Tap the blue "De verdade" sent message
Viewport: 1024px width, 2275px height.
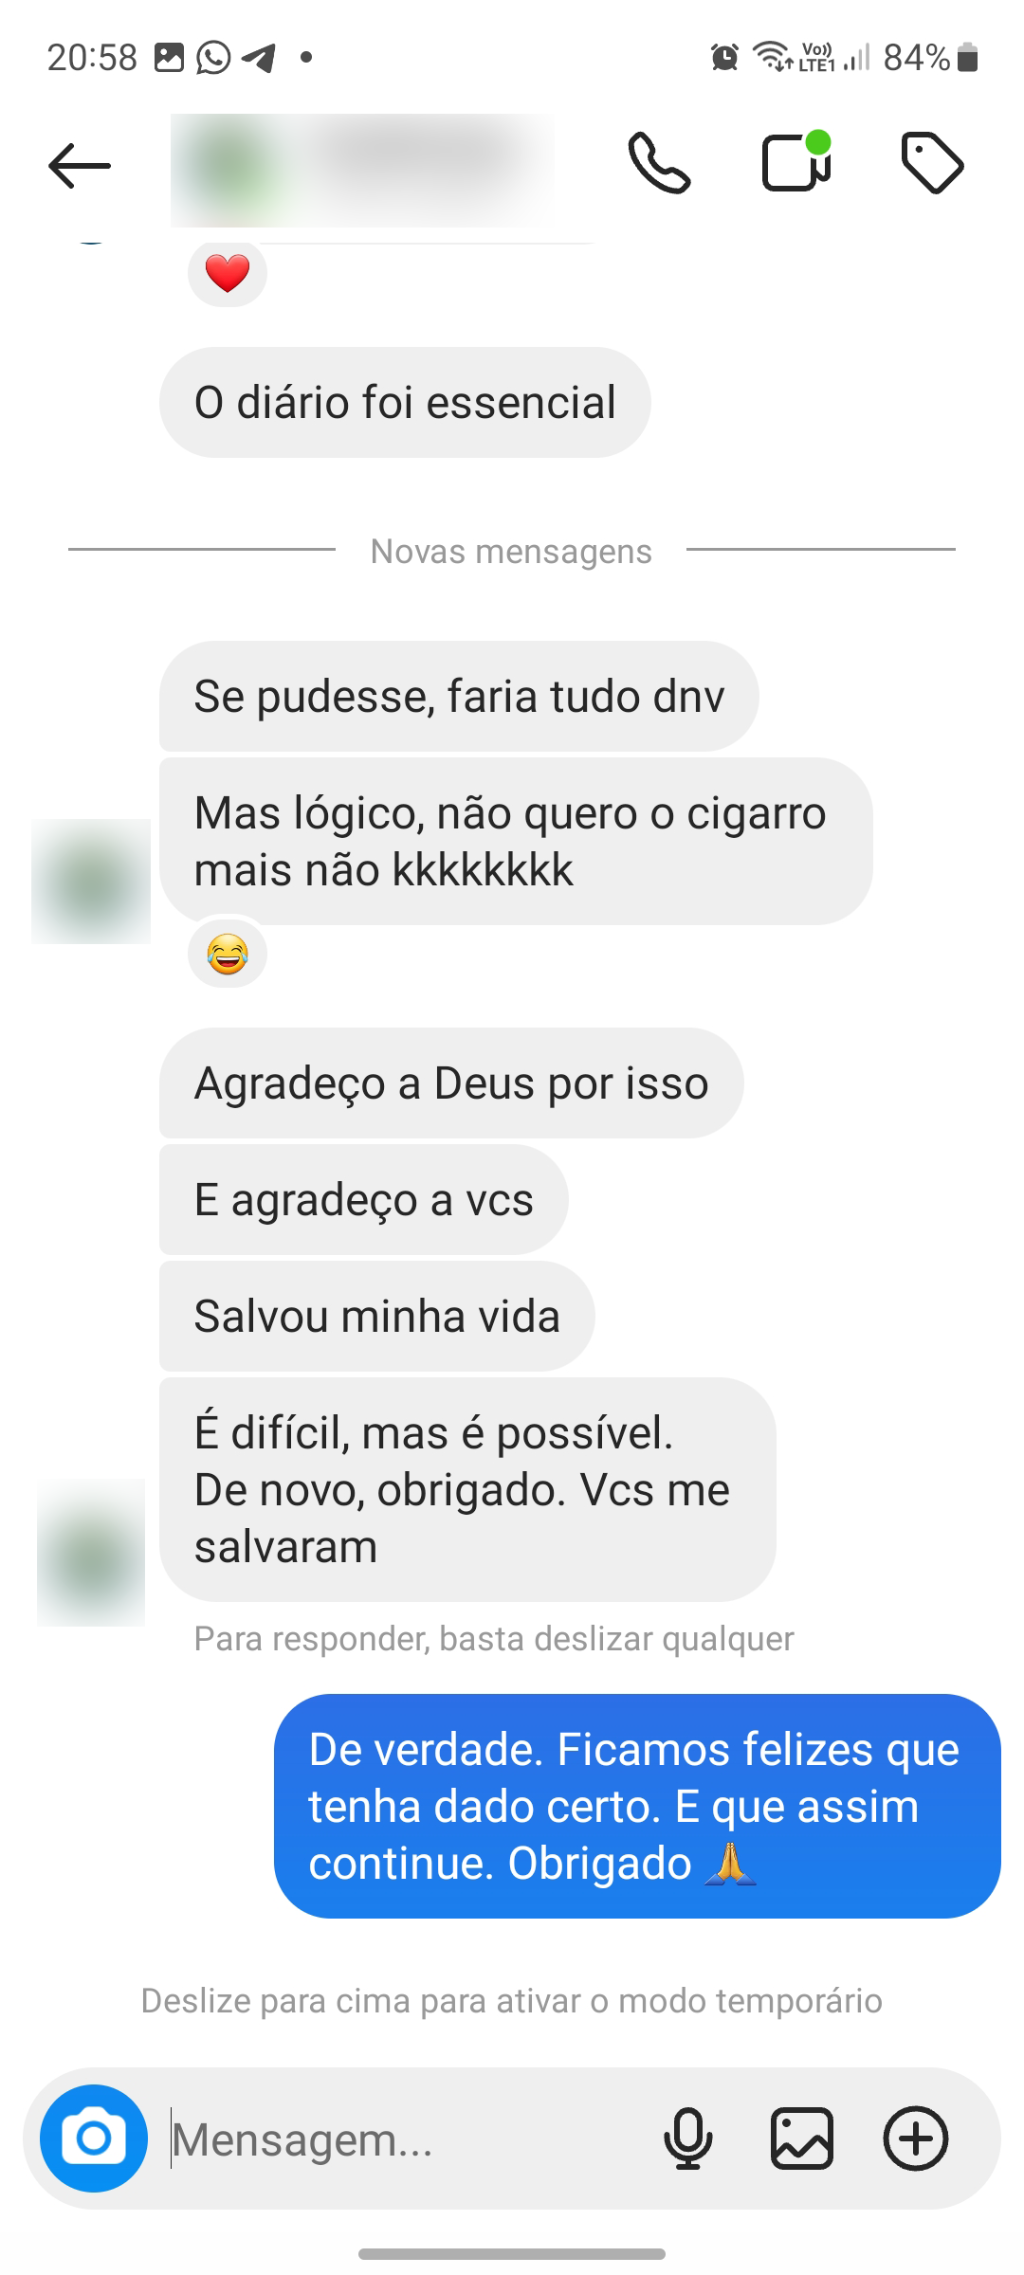[x=637, y=1805]
